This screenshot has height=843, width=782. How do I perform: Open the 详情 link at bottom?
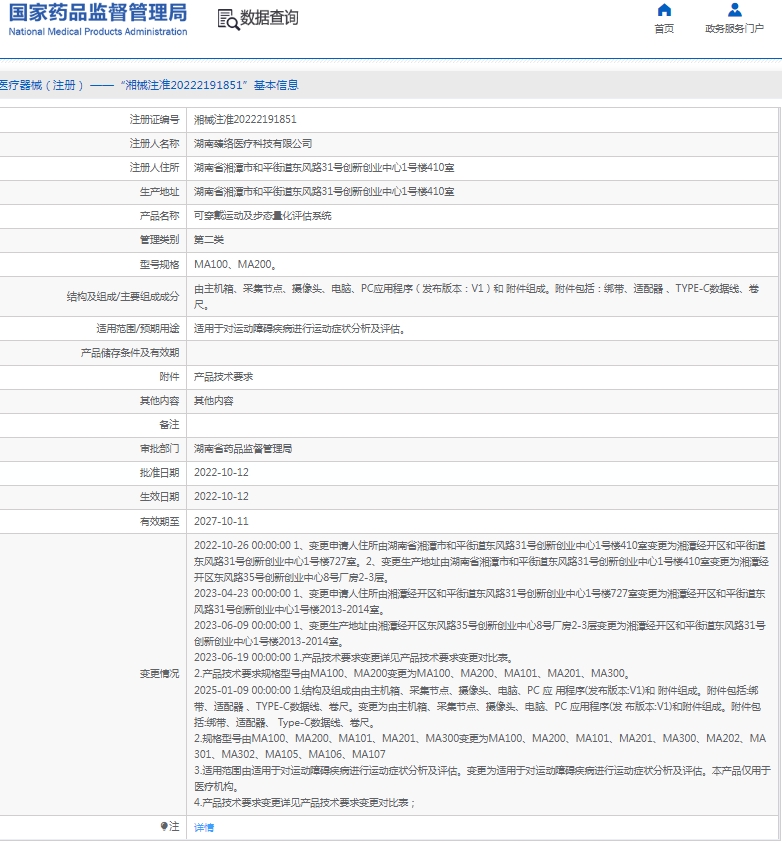(204, 827)
